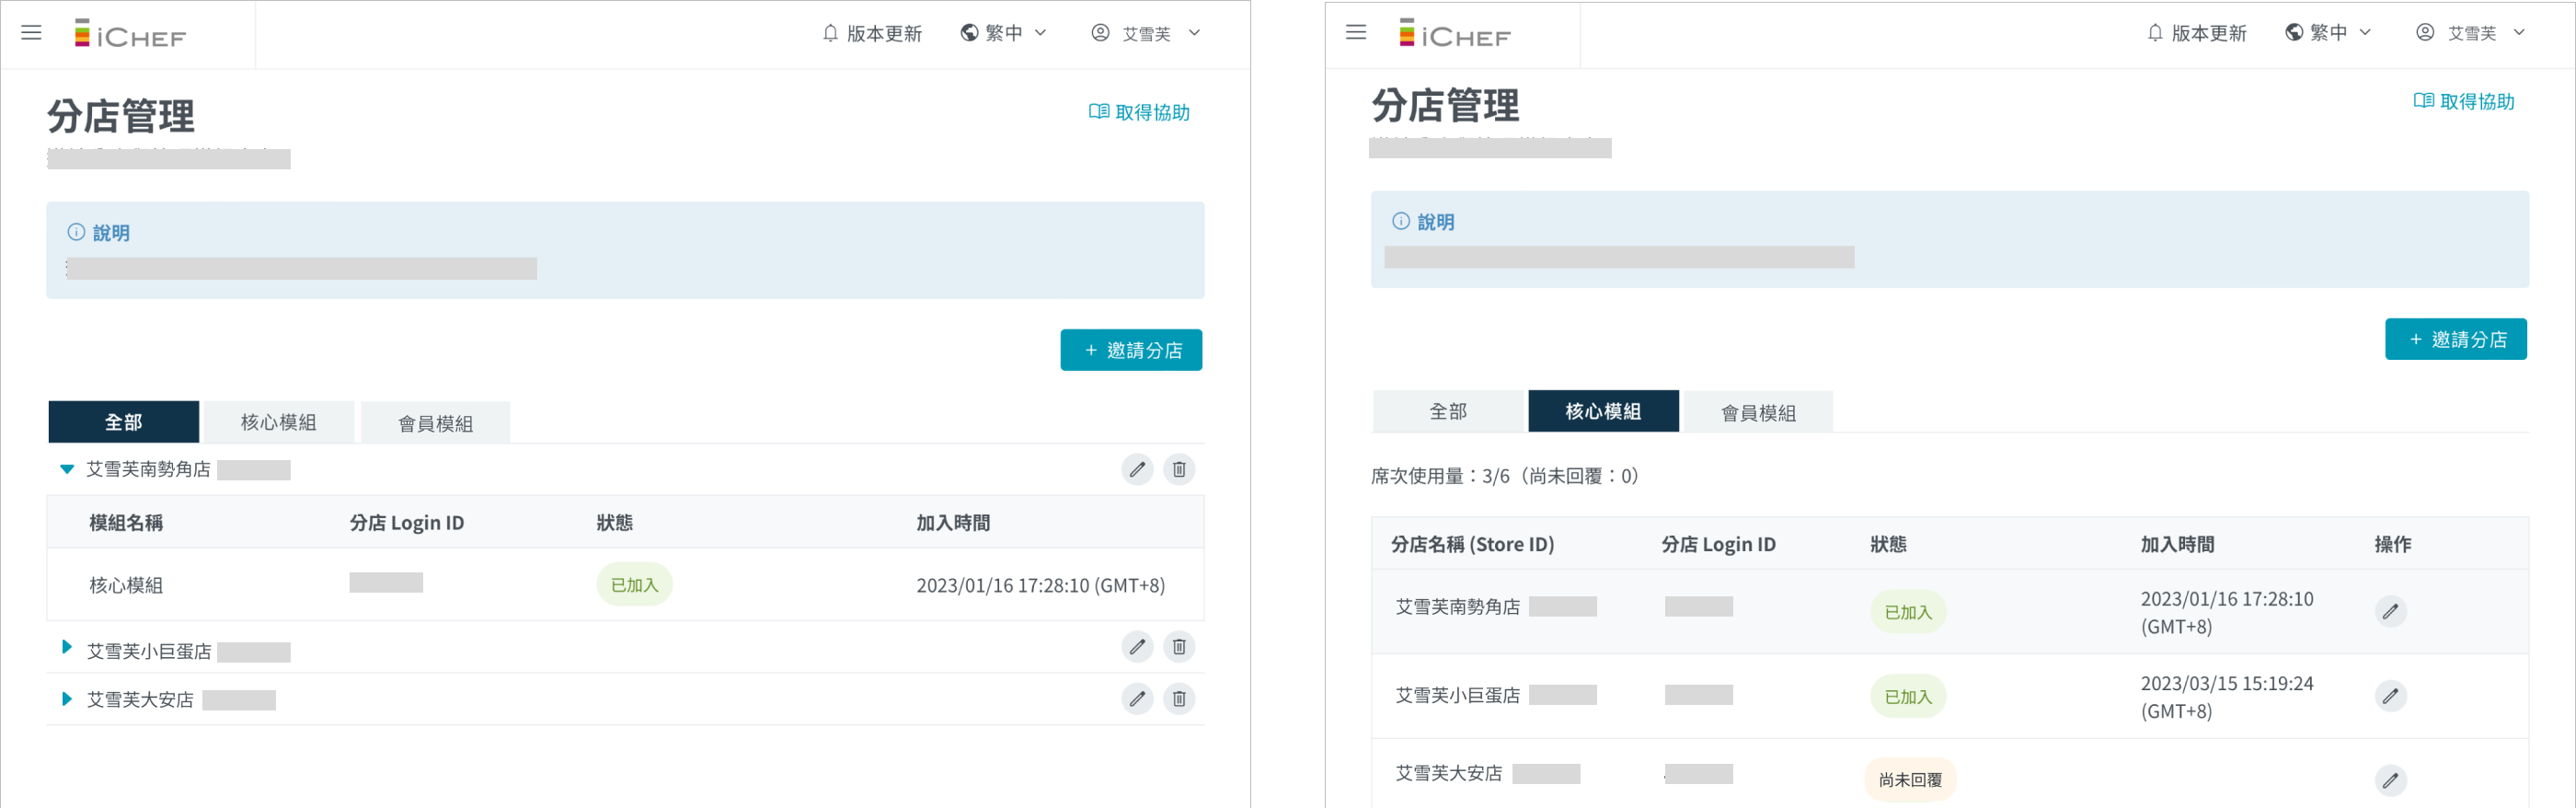The width and height of the screenshot is (2576, 808).
Task: Click the trash icon beside 艾雪芙大安店
Action: (x=1179, y=699)
